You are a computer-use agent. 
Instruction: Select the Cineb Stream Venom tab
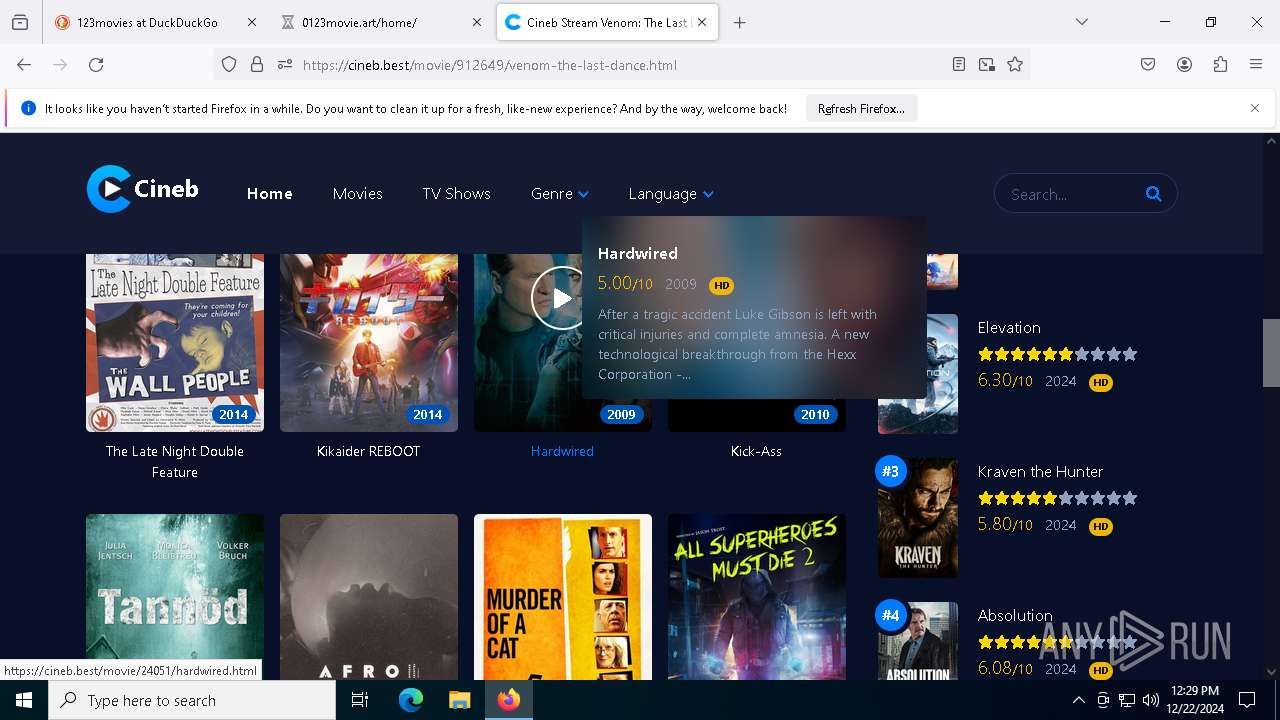point(607,22)
